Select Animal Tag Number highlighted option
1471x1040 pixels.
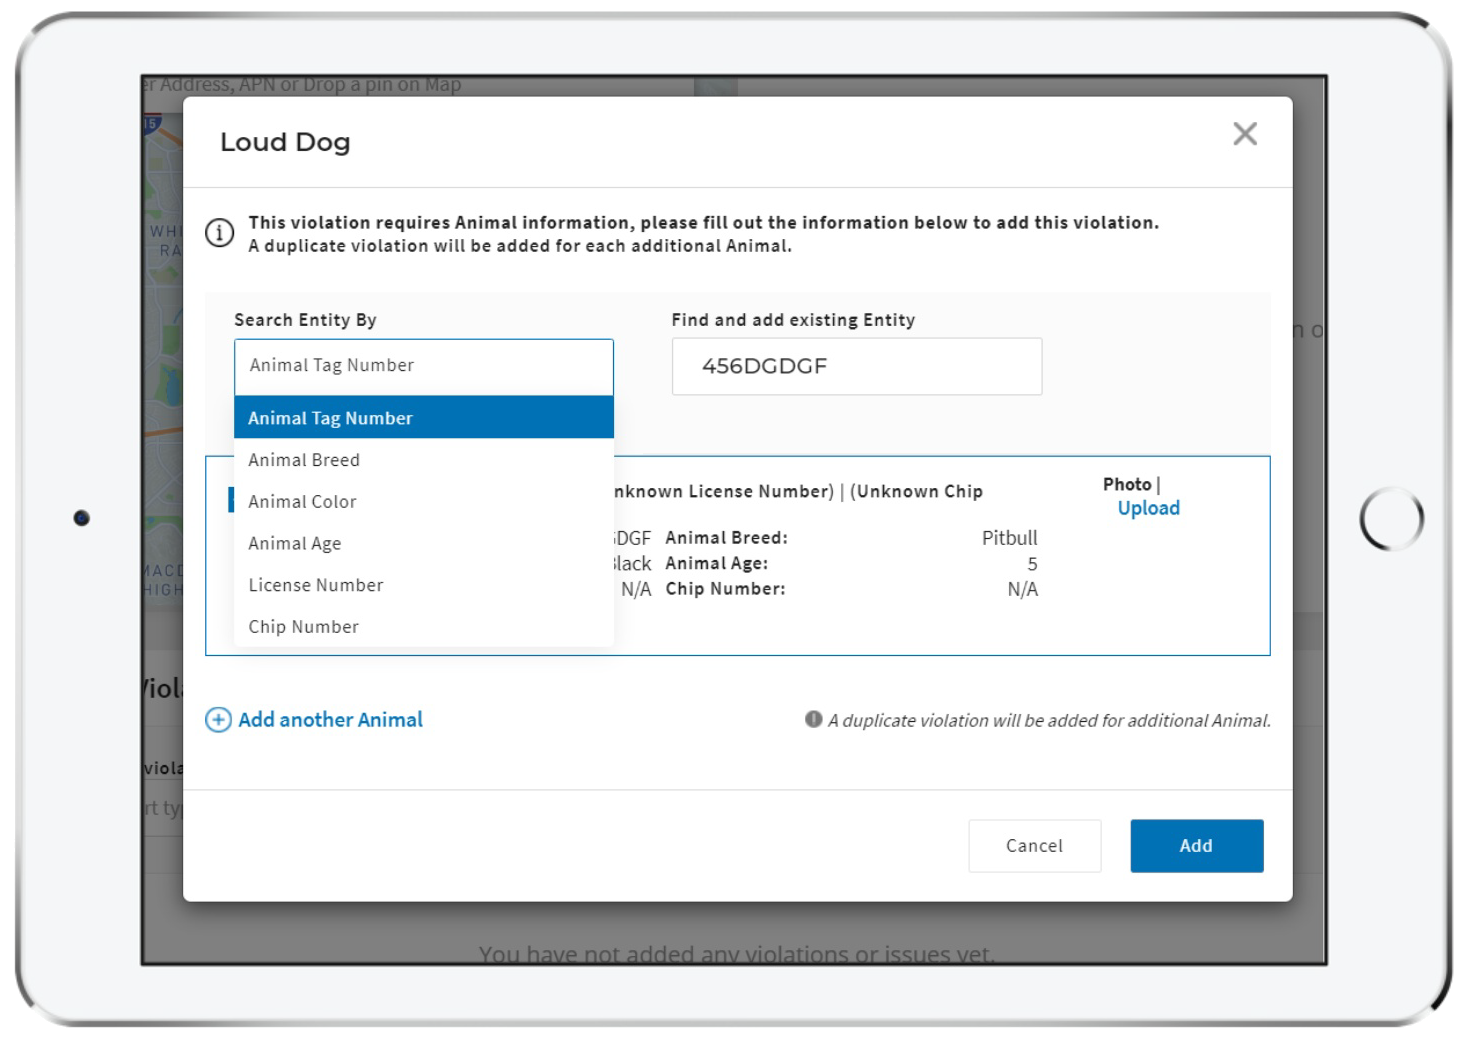pos(423,418)
